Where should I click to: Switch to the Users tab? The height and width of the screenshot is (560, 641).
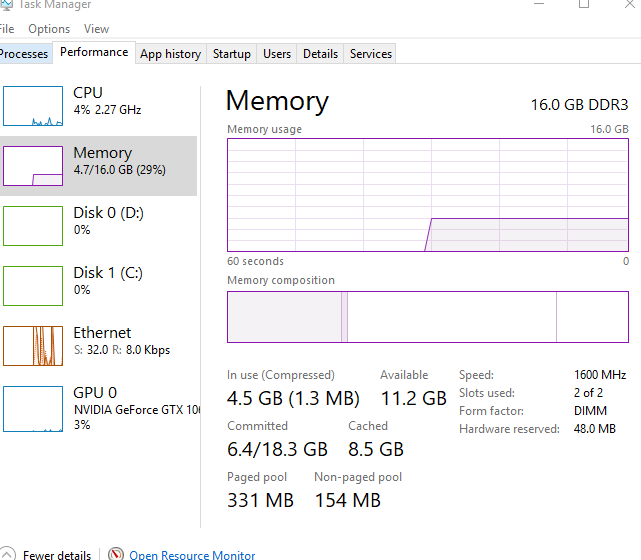[277, 54]
